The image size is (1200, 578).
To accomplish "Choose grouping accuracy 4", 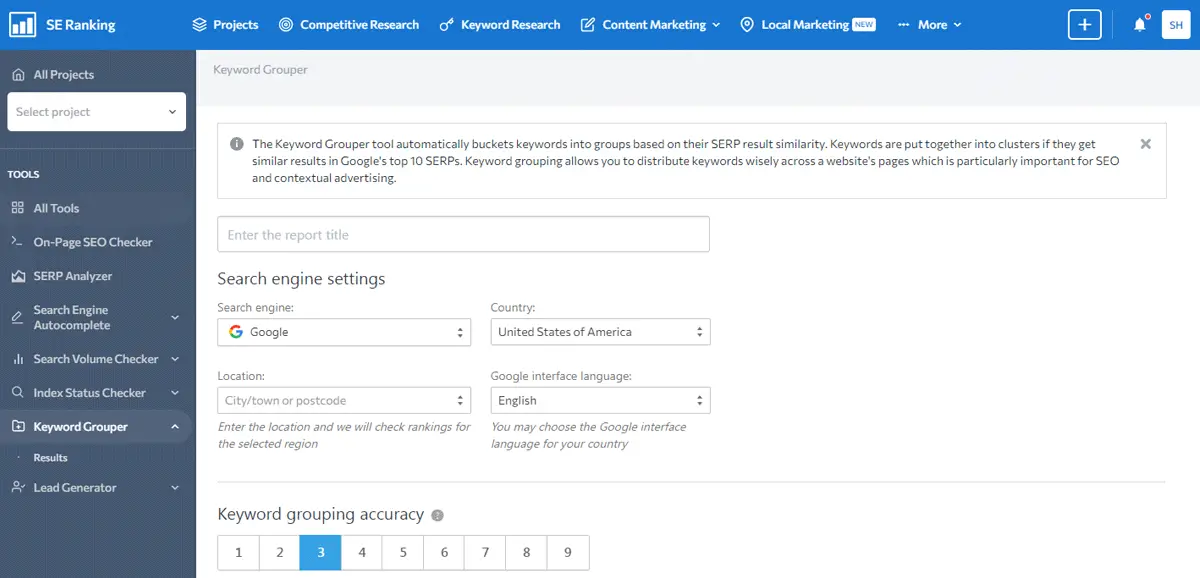I will 362,552.
